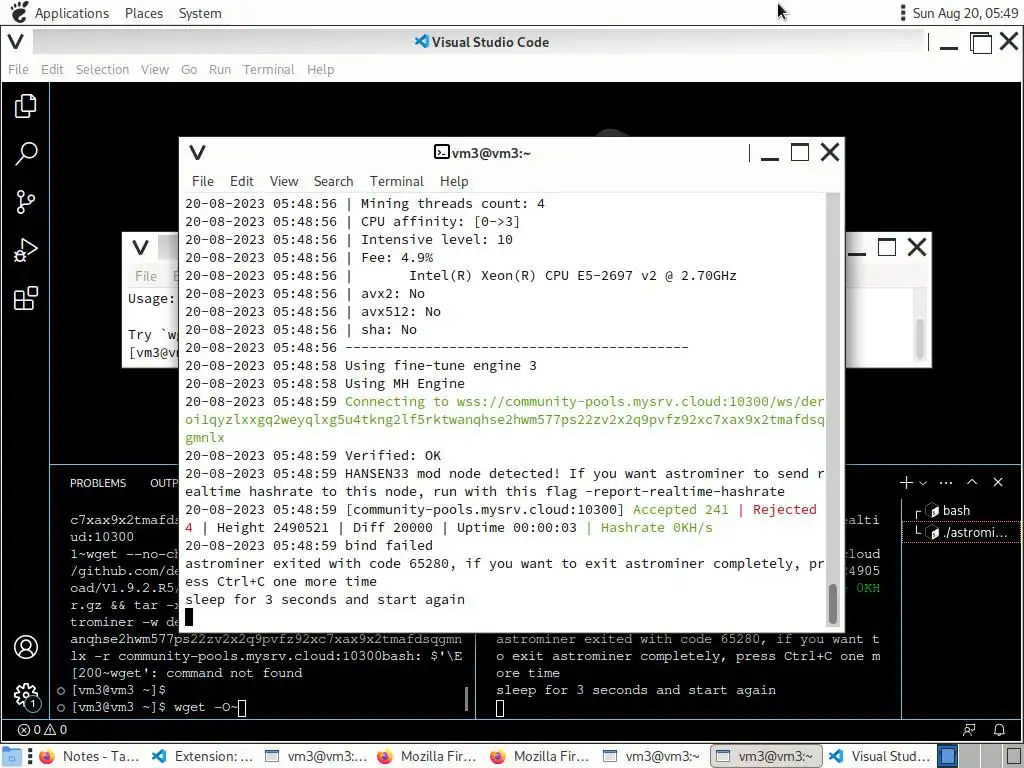Open Search menu in front terminal window
This screenshot has height=768, width=1024.
(x=334, y=182)
